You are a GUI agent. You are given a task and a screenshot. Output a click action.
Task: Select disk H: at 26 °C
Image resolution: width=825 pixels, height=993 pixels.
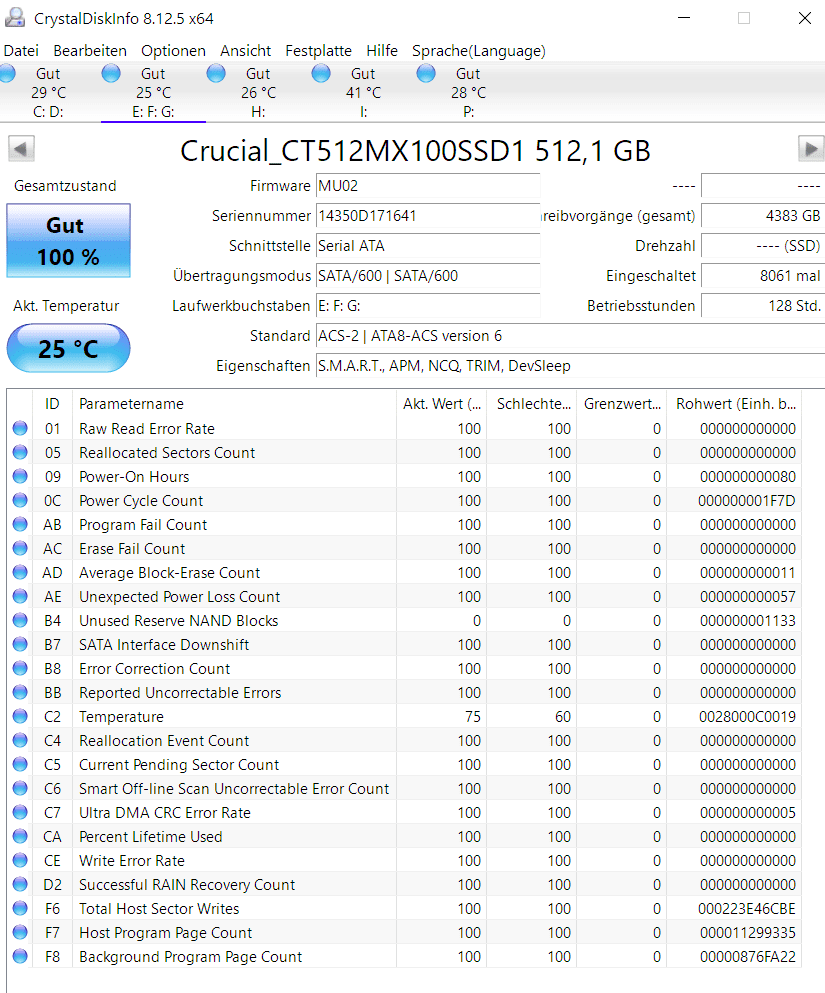(x=258, y=92)
